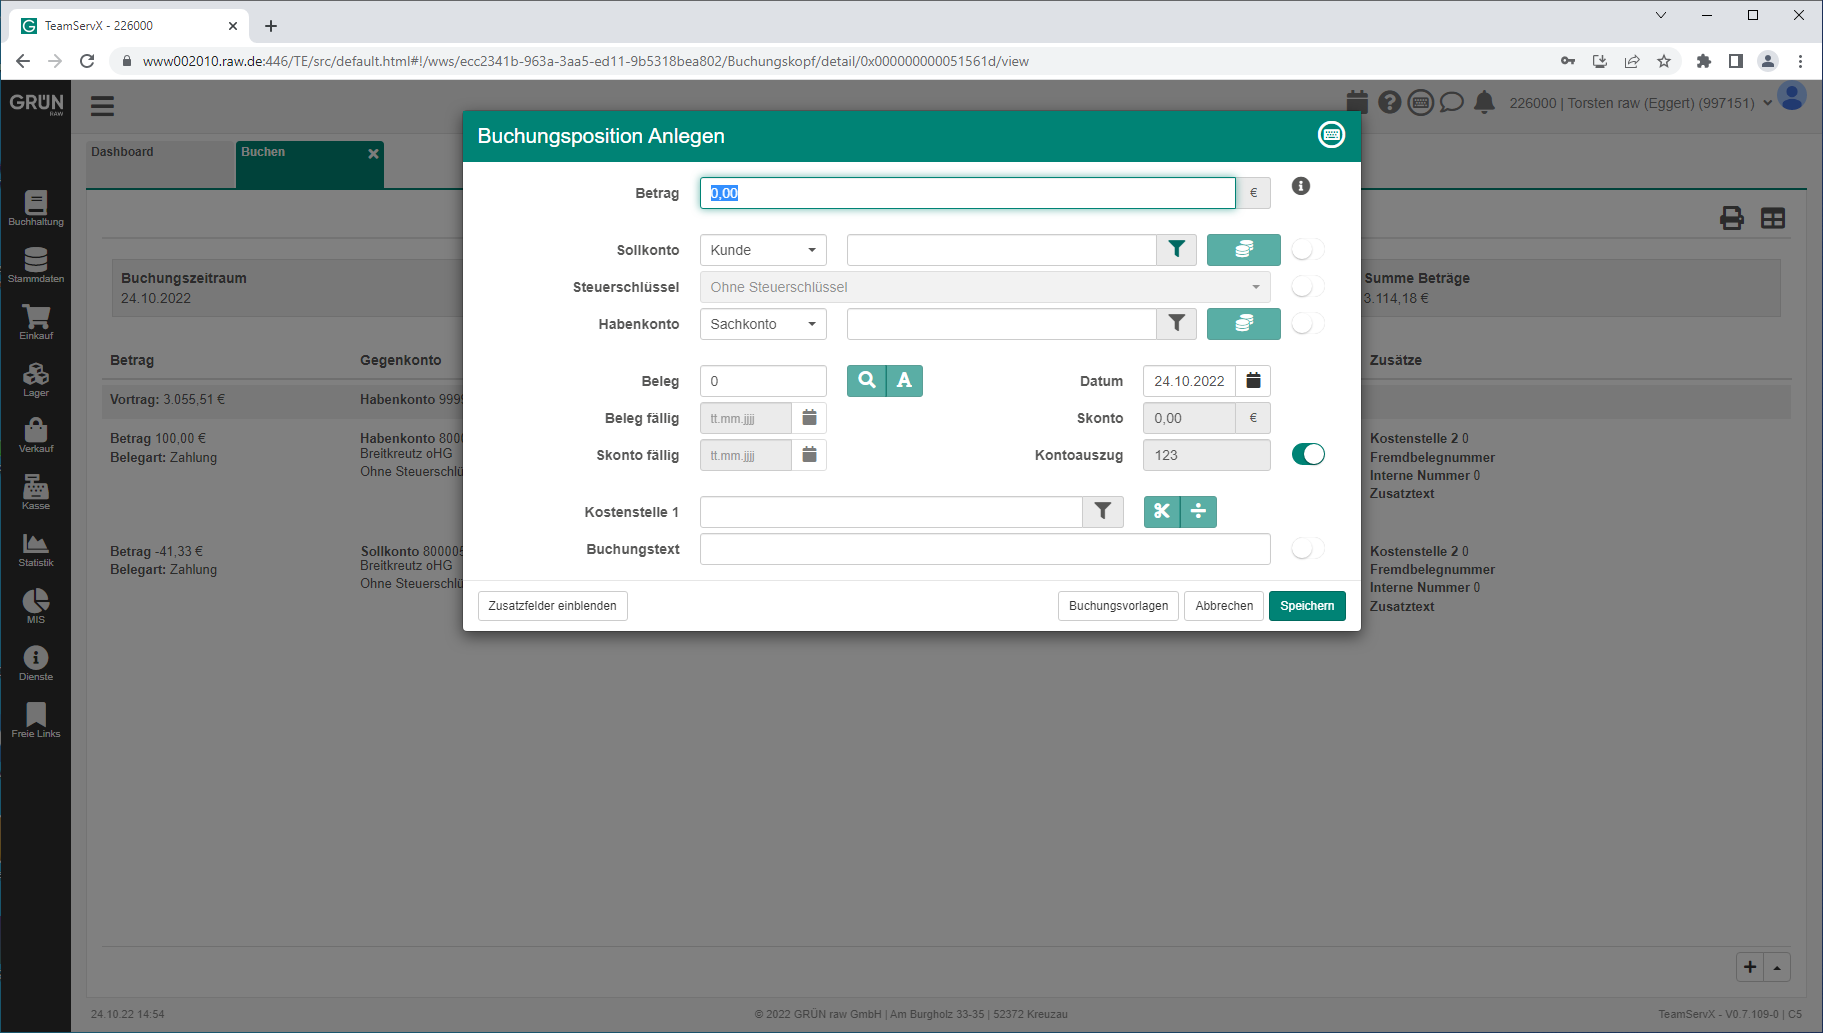Viewport: 1823px width, 1033px height.
Task: Open the calendar picker for Datum
Action: point(1253,381)
